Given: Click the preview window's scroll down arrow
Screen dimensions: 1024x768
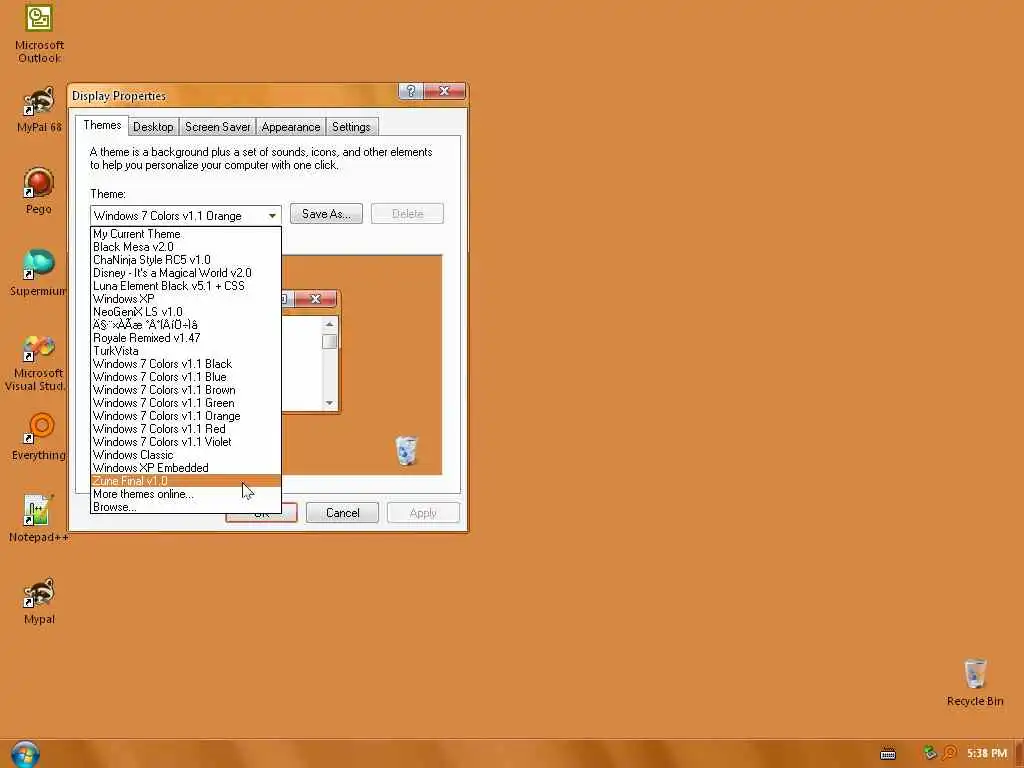Looking at the screenshot, I should [329, 403].
